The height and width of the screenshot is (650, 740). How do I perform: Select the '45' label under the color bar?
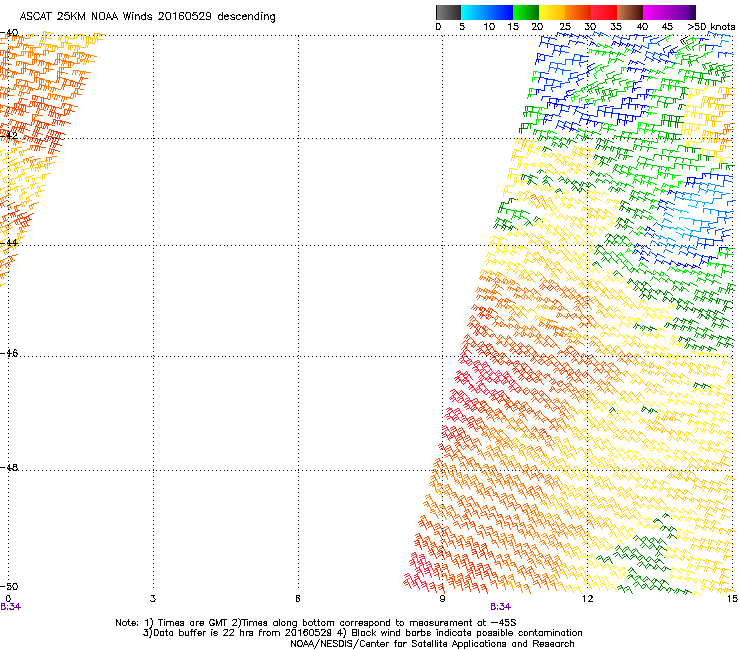tap(667, 27)
